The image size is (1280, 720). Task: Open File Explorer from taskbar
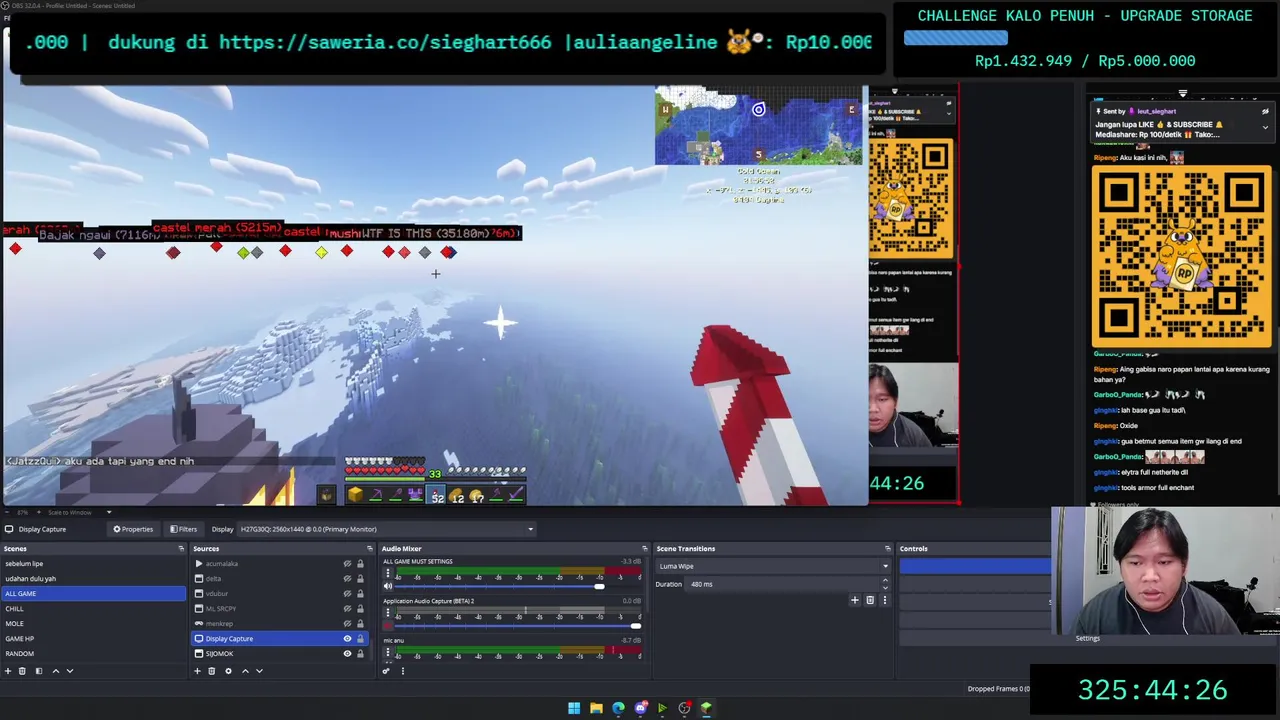click(596, 708)
